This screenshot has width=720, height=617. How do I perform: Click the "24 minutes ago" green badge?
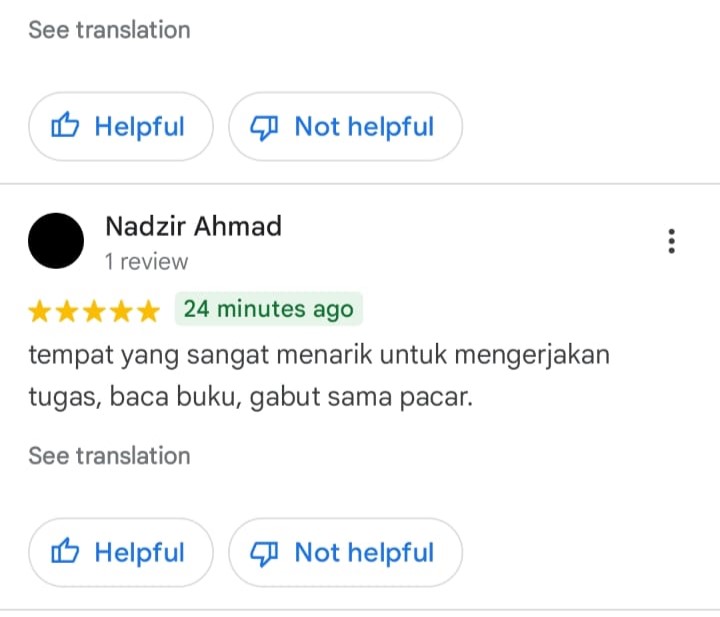pos(268,309)
